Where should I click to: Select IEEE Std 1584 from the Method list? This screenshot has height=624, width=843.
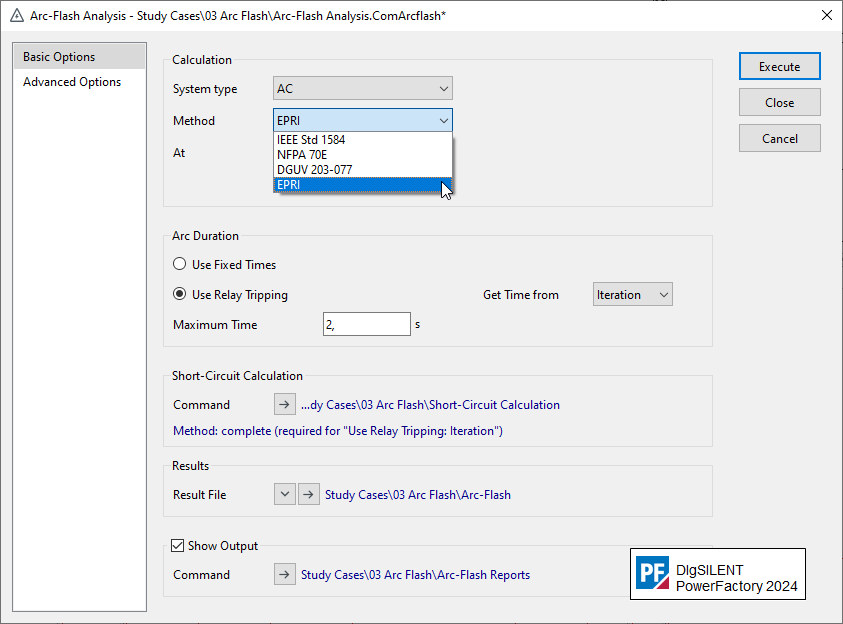click(316, 139)
